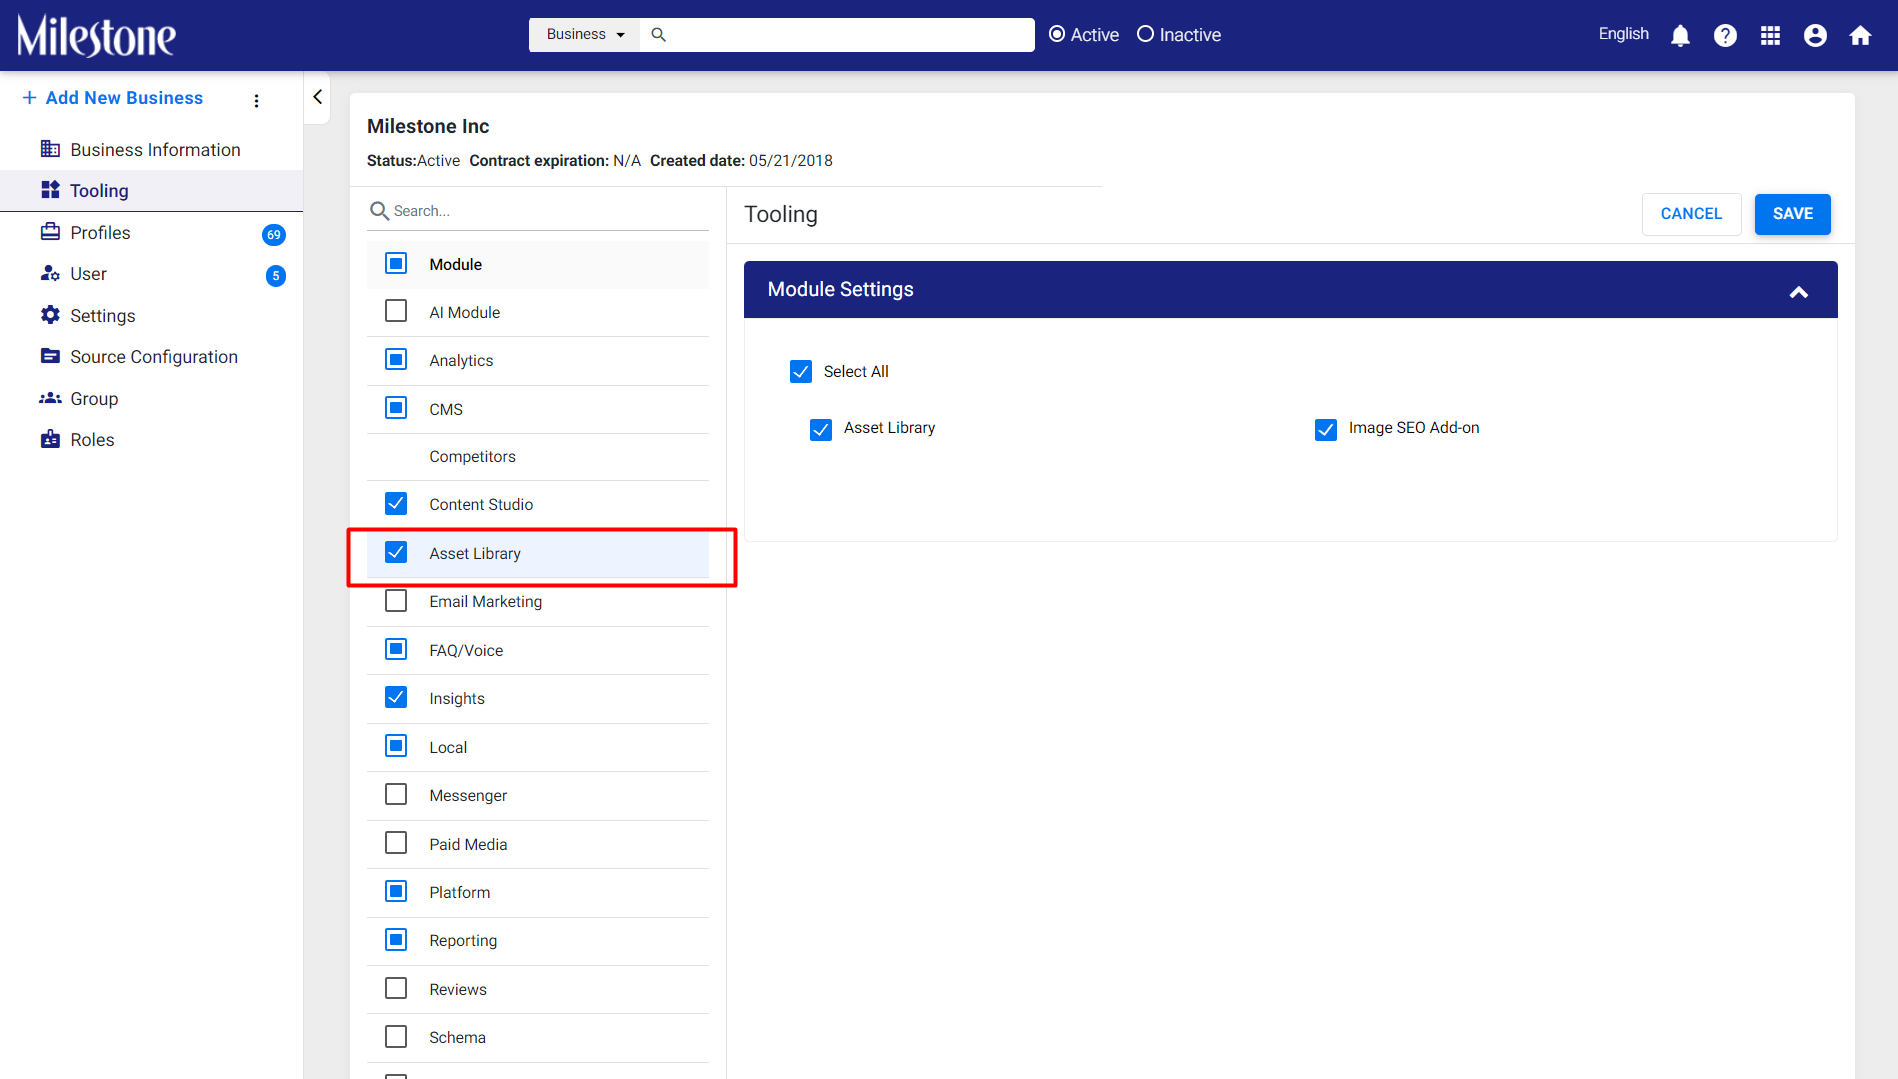Image resolution: width=1898 pixels, height=1079 pixels.
Task: Open the apps grid icon
Action: (1770, 36)
